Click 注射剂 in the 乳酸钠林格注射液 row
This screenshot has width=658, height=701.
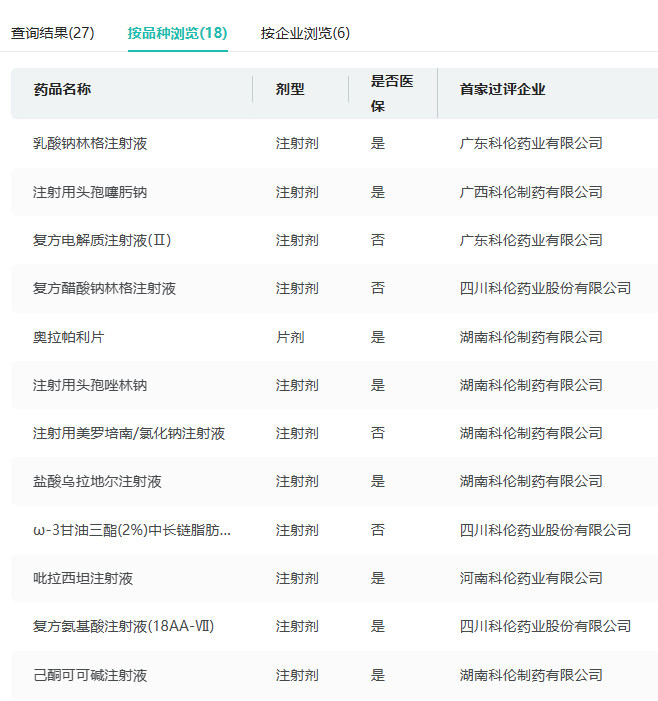297,144
